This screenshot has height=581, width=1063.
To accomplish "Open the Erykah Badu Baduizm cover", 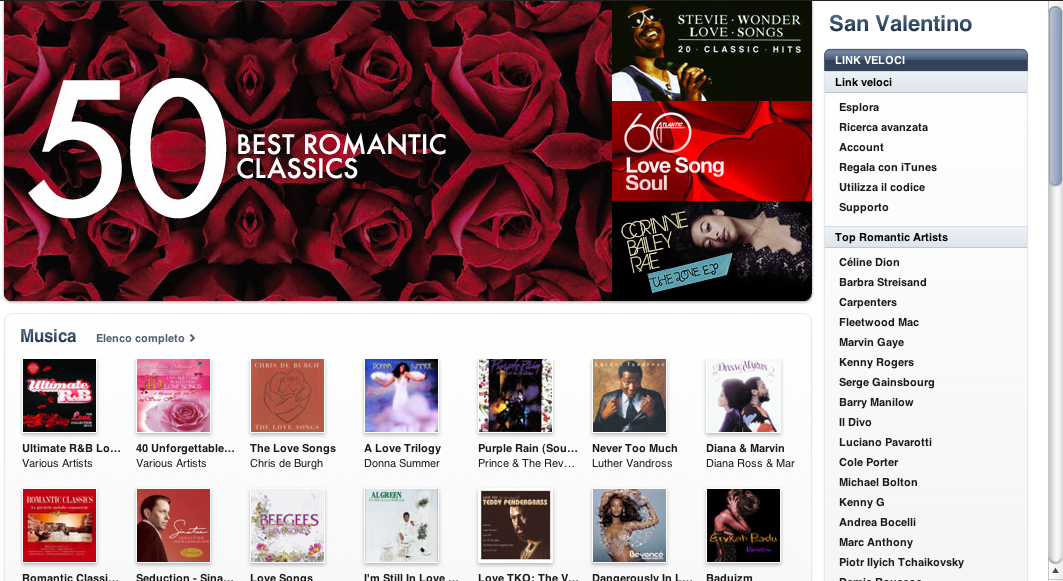I will pyautogui.click(x=743, y=526).
